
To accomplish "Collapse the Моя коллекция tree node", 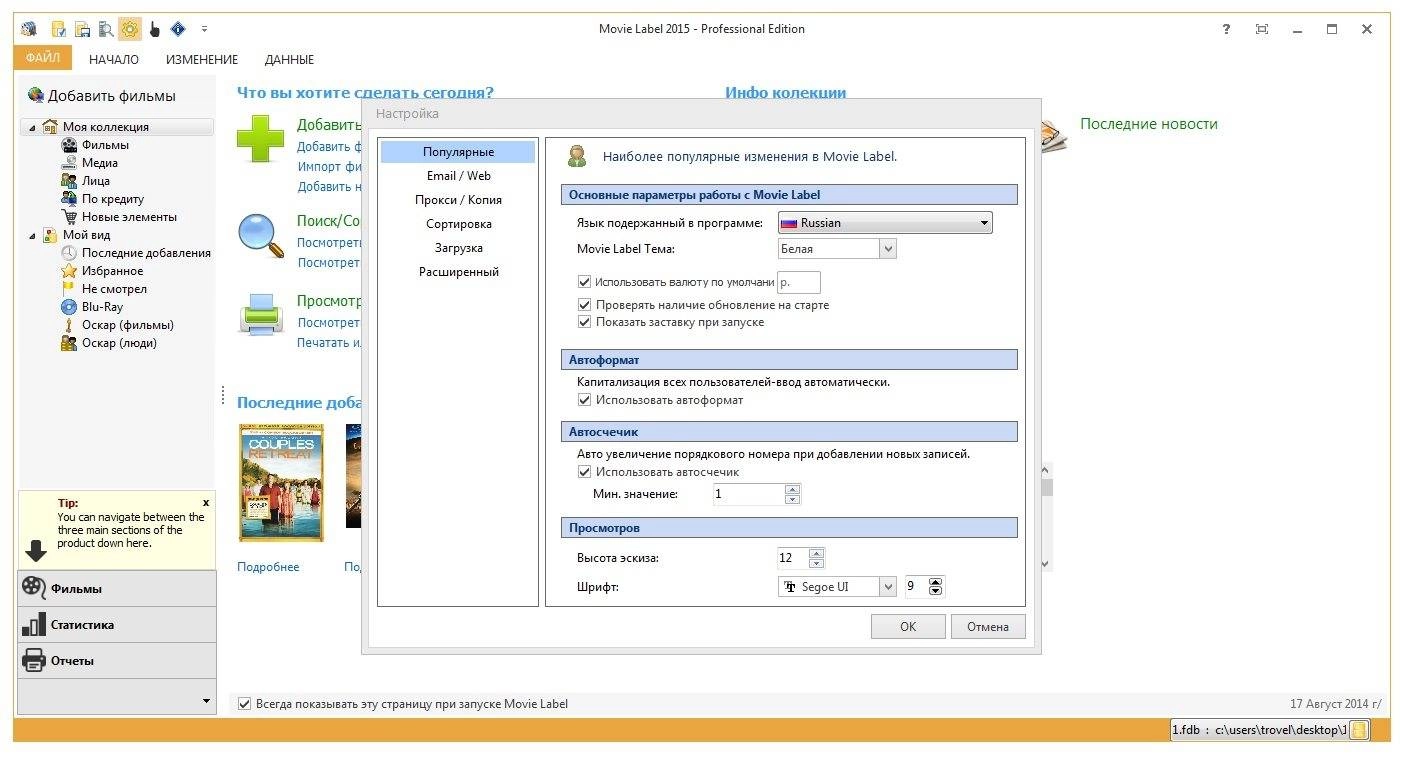I will (x=32, y=127).
